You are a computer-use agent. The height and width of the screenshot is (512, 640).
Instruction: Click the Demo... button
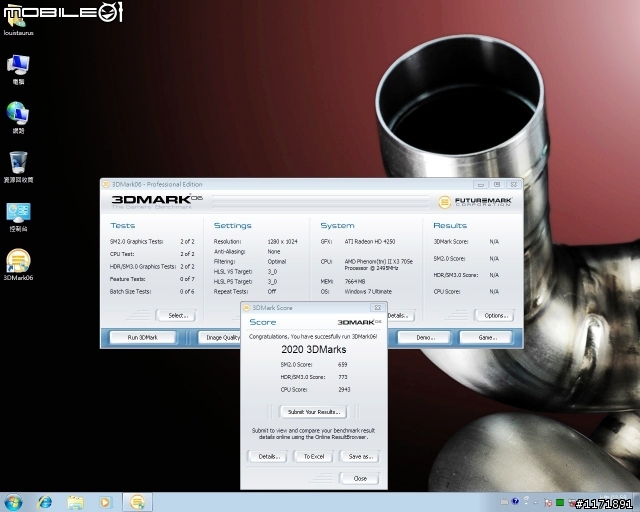click(424, 338)
